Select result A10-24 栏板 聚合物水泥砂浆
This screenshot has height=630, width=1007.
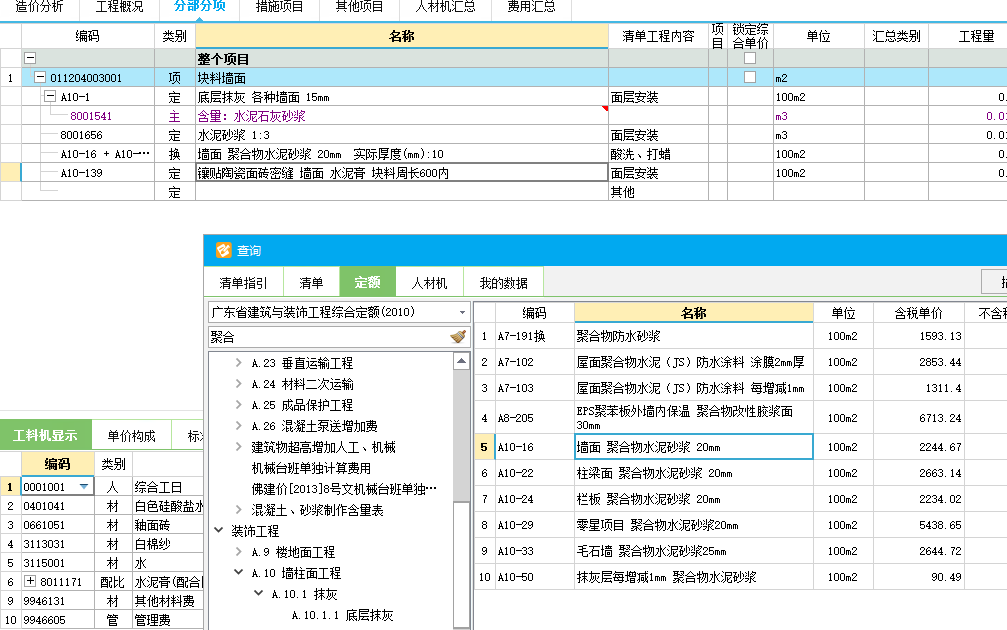[x=694, y=499]
